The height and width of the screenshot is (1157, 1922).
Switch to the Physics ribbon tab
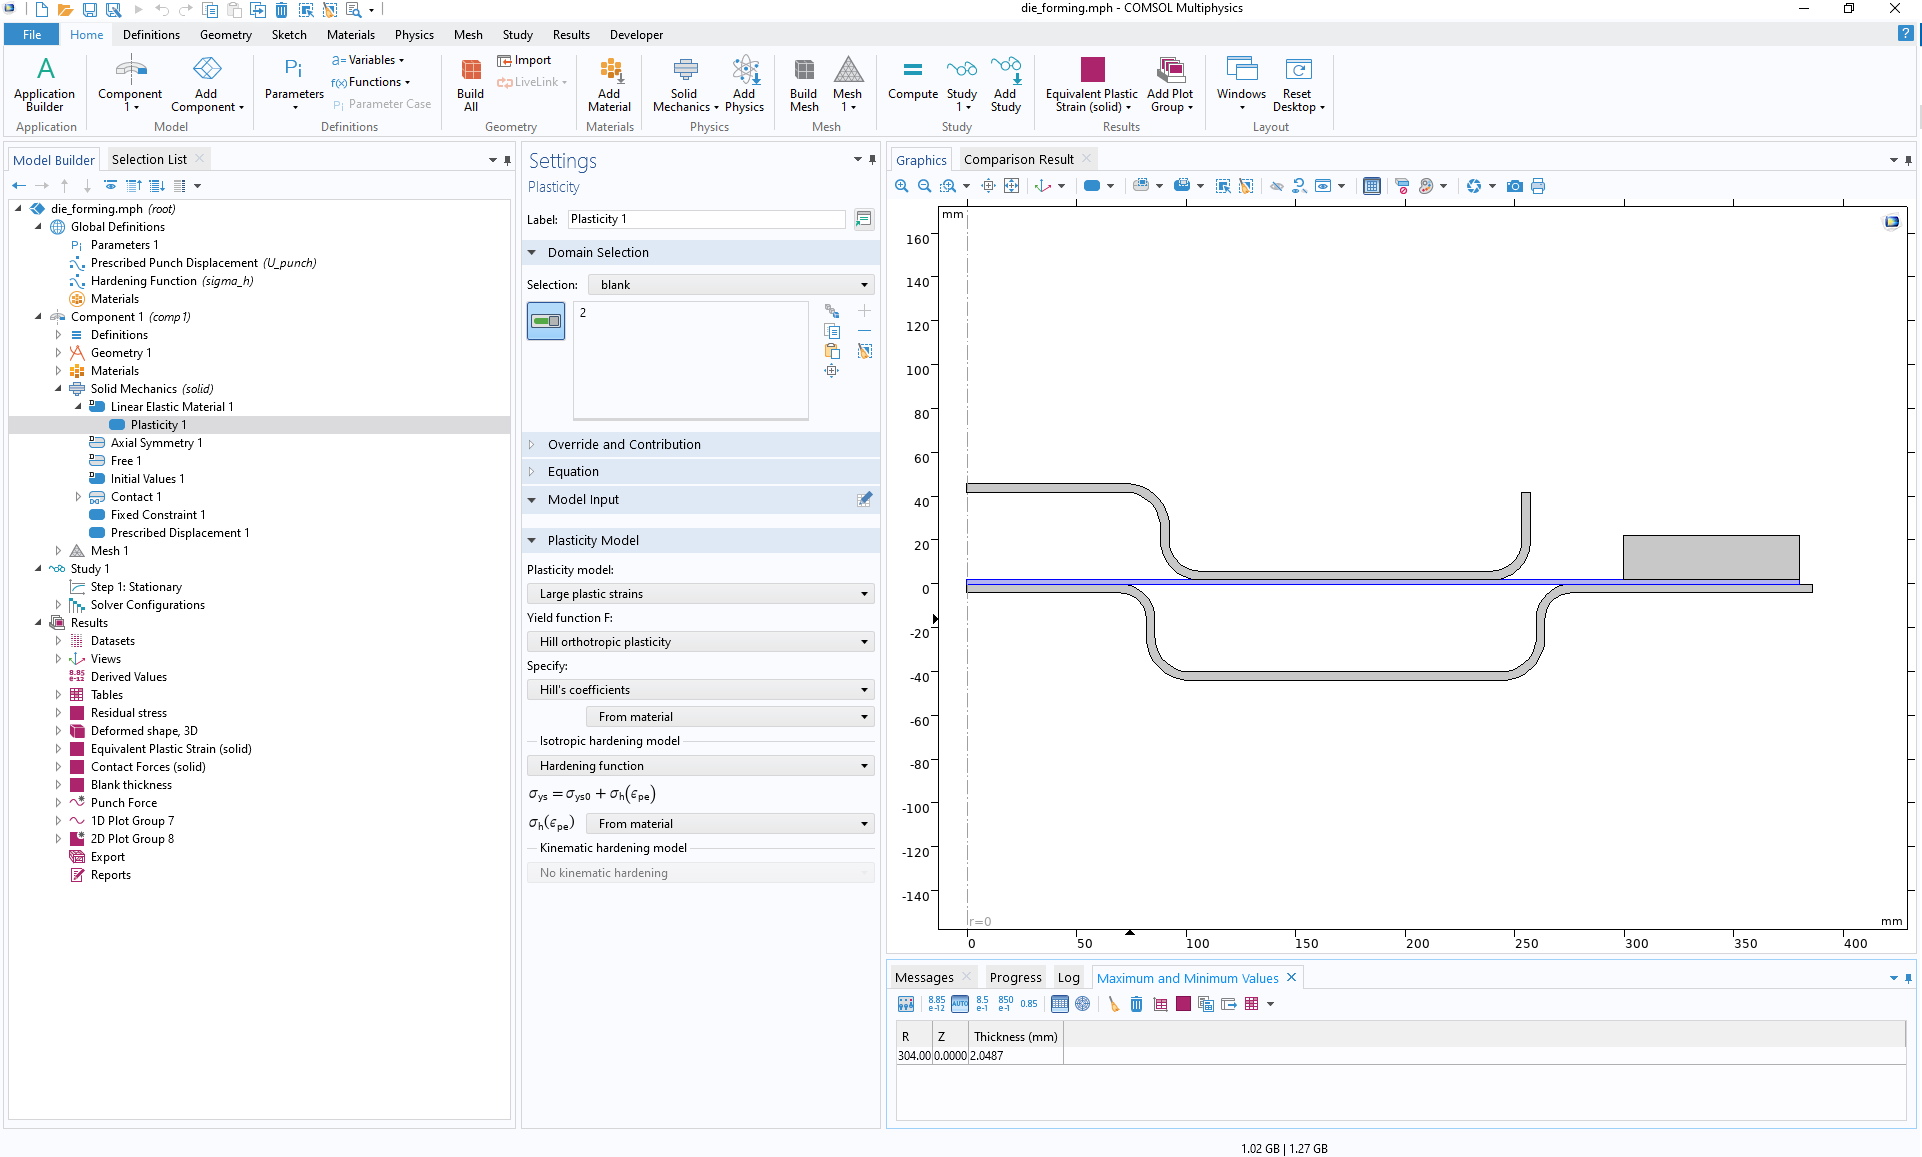click(x=413, y=34)
